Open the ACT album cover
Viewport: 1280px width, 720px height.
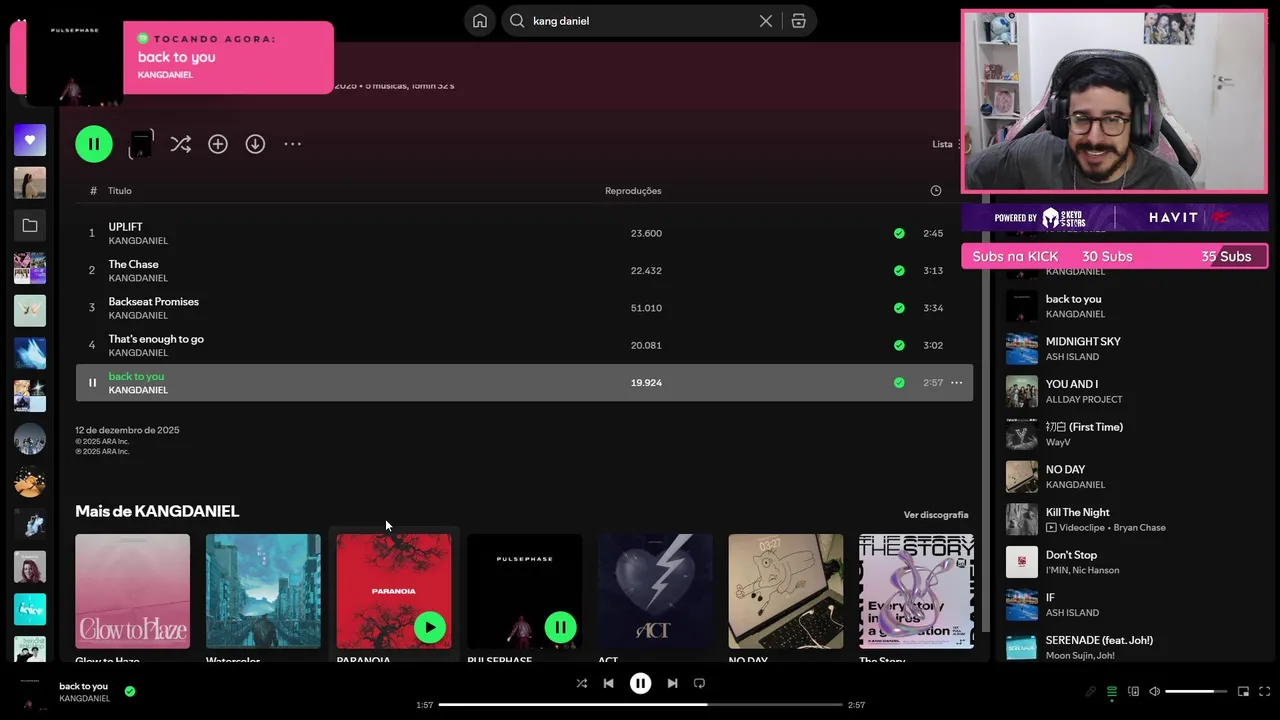pyautogui.click(x=655, y=591)
